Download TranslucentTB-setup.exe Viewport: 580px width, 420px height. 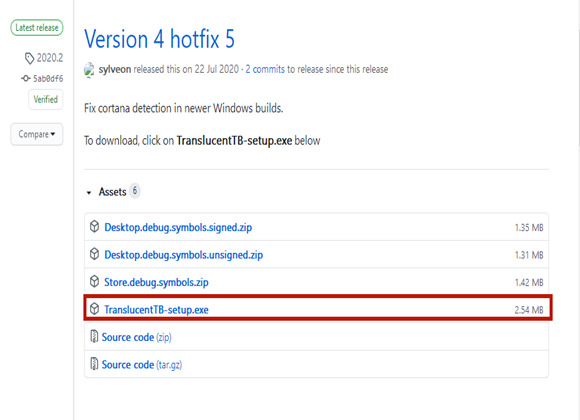pyautogui.click(x=156, y=309)
